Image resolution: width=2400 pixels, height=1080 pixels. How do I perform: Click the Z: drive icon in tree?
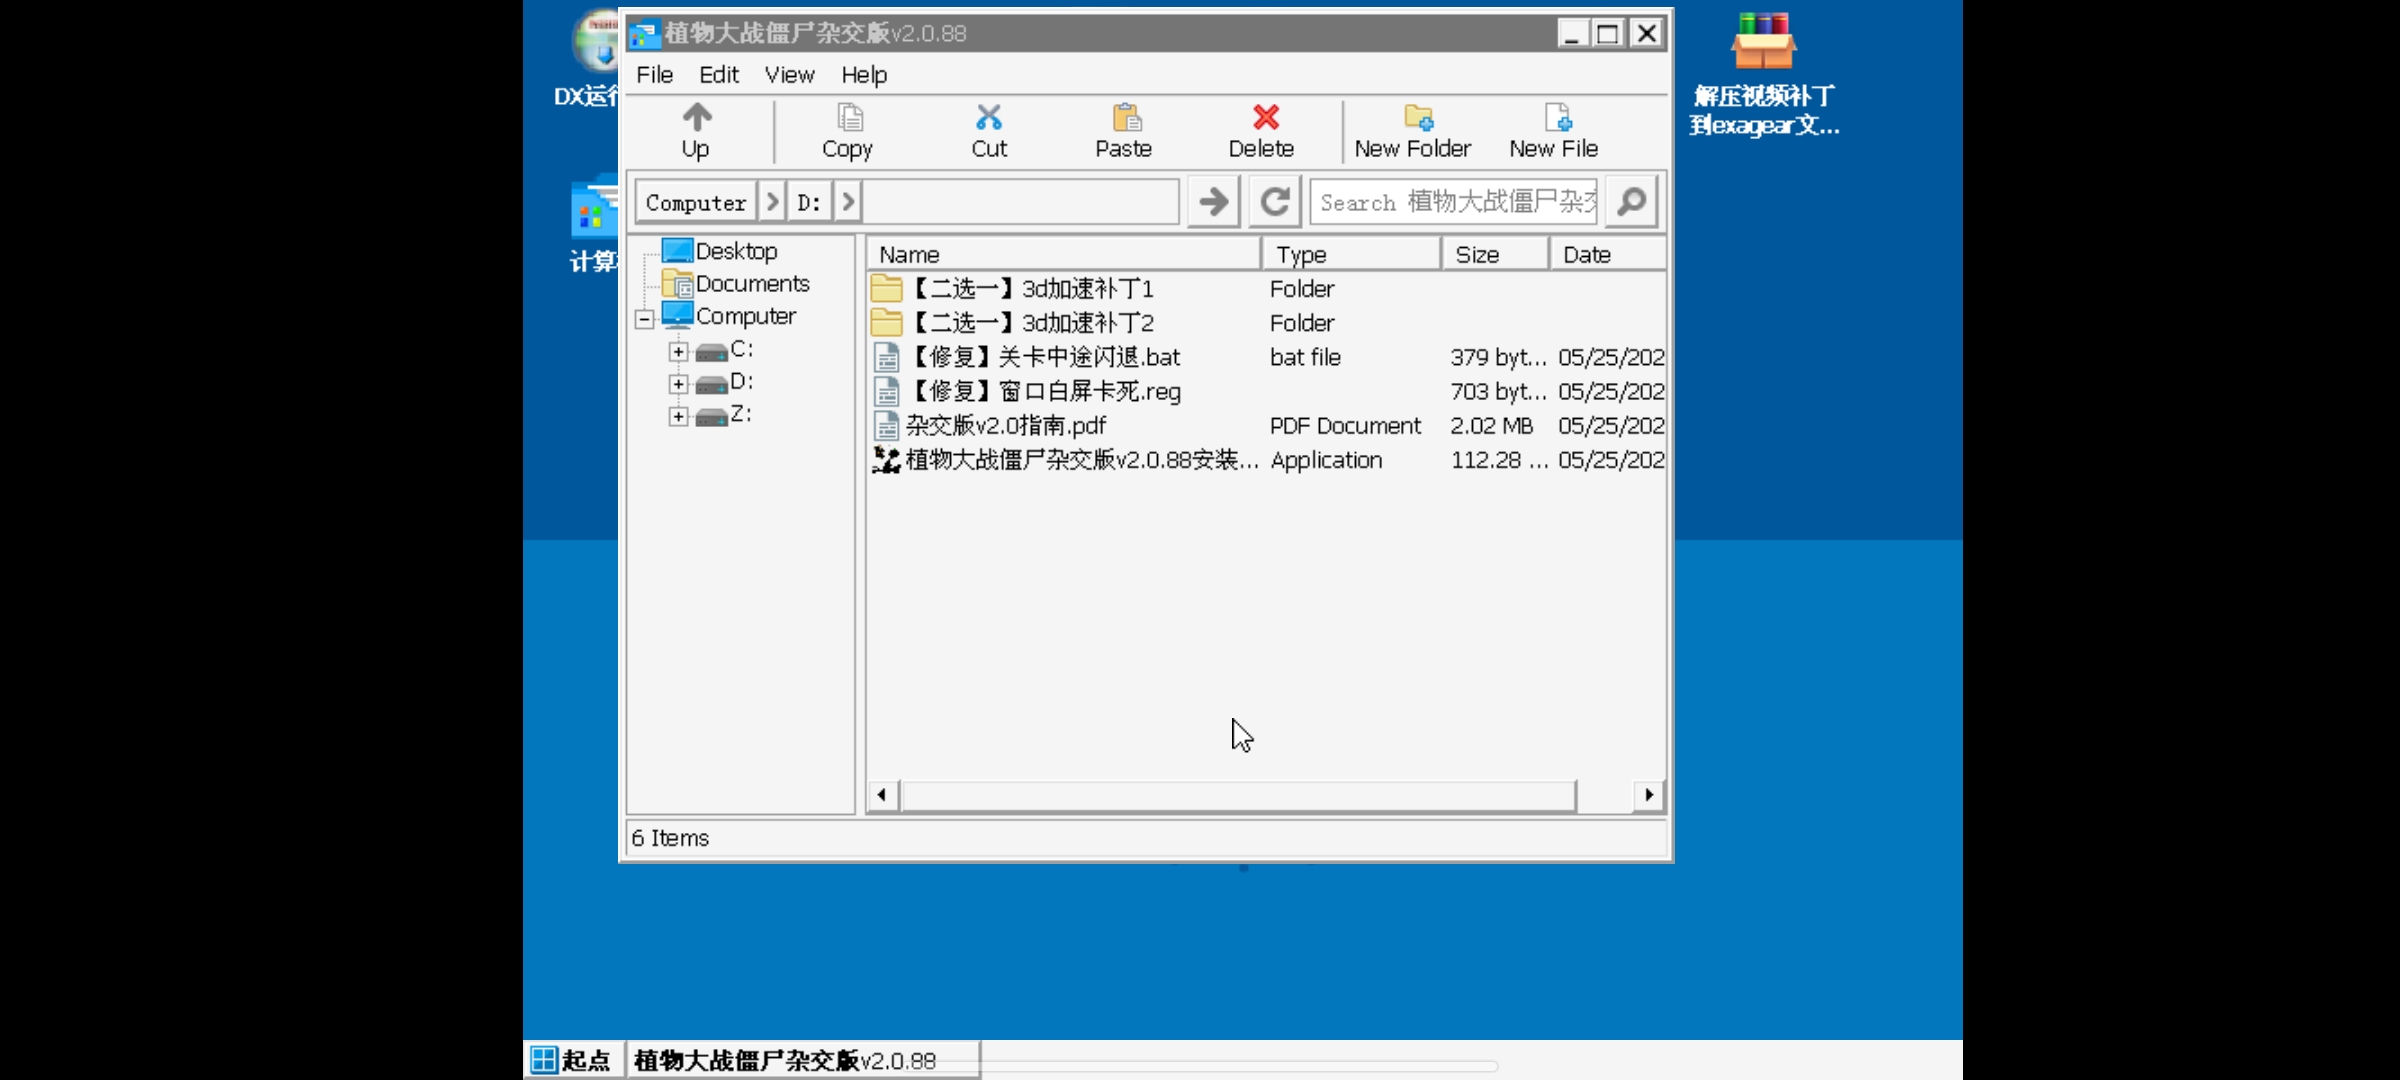[712, 416]
